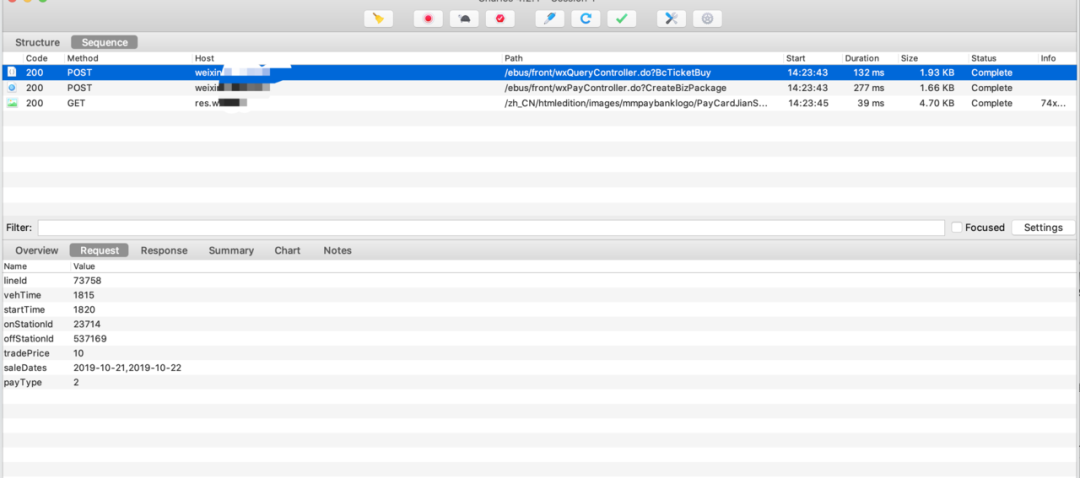Select the wxQueryController.do?BcTicketBuy request
Image resolution: width=1080 pixels, height=478 pixels.
(540, 72)
